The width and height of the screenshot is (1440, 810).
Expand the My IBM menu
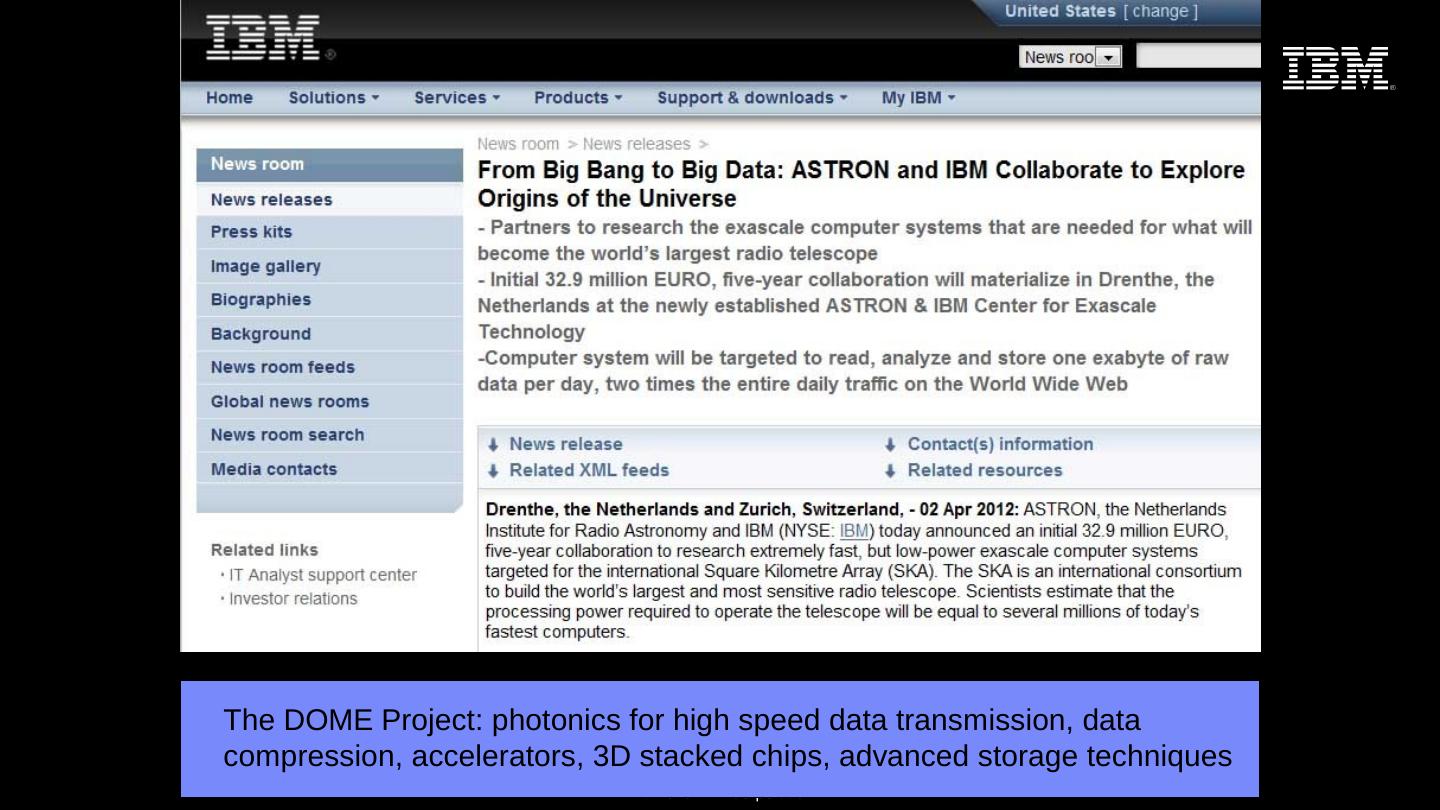pos(918,98)
